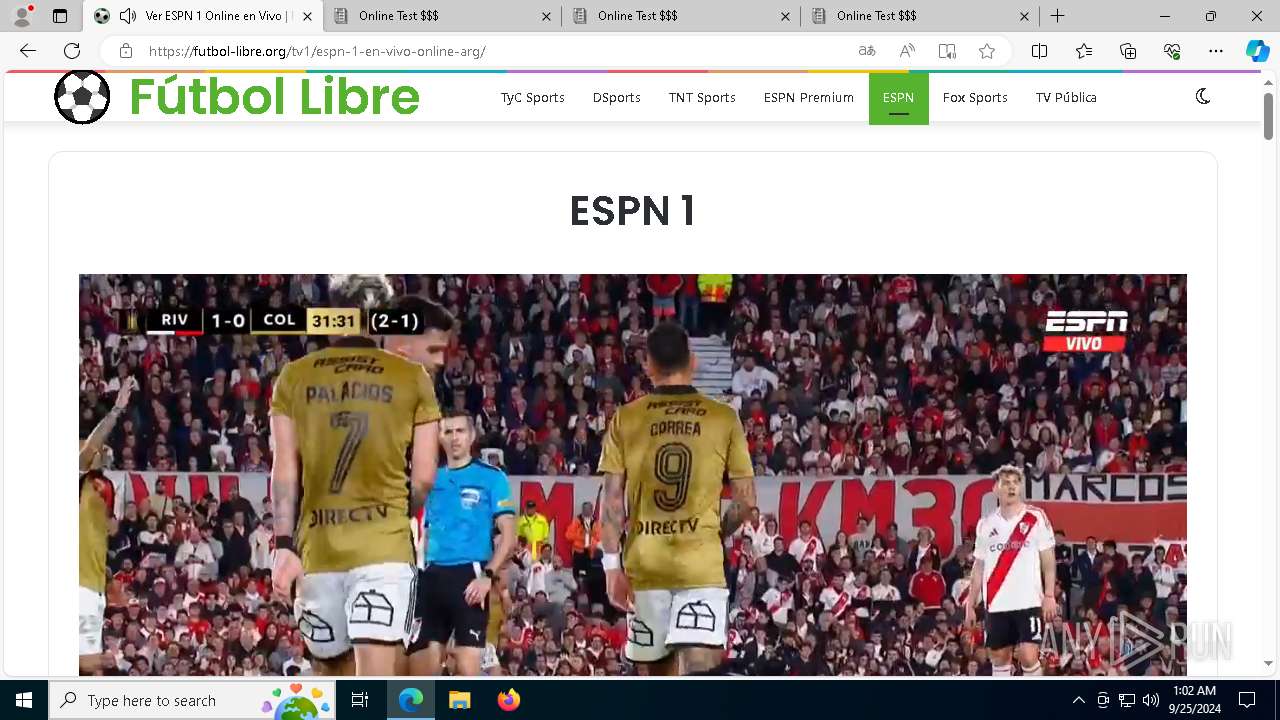This screenshot has width=1280, height=720.
Task: Switch to the first Online Test $$$ tab
Action: click(444, 16)
